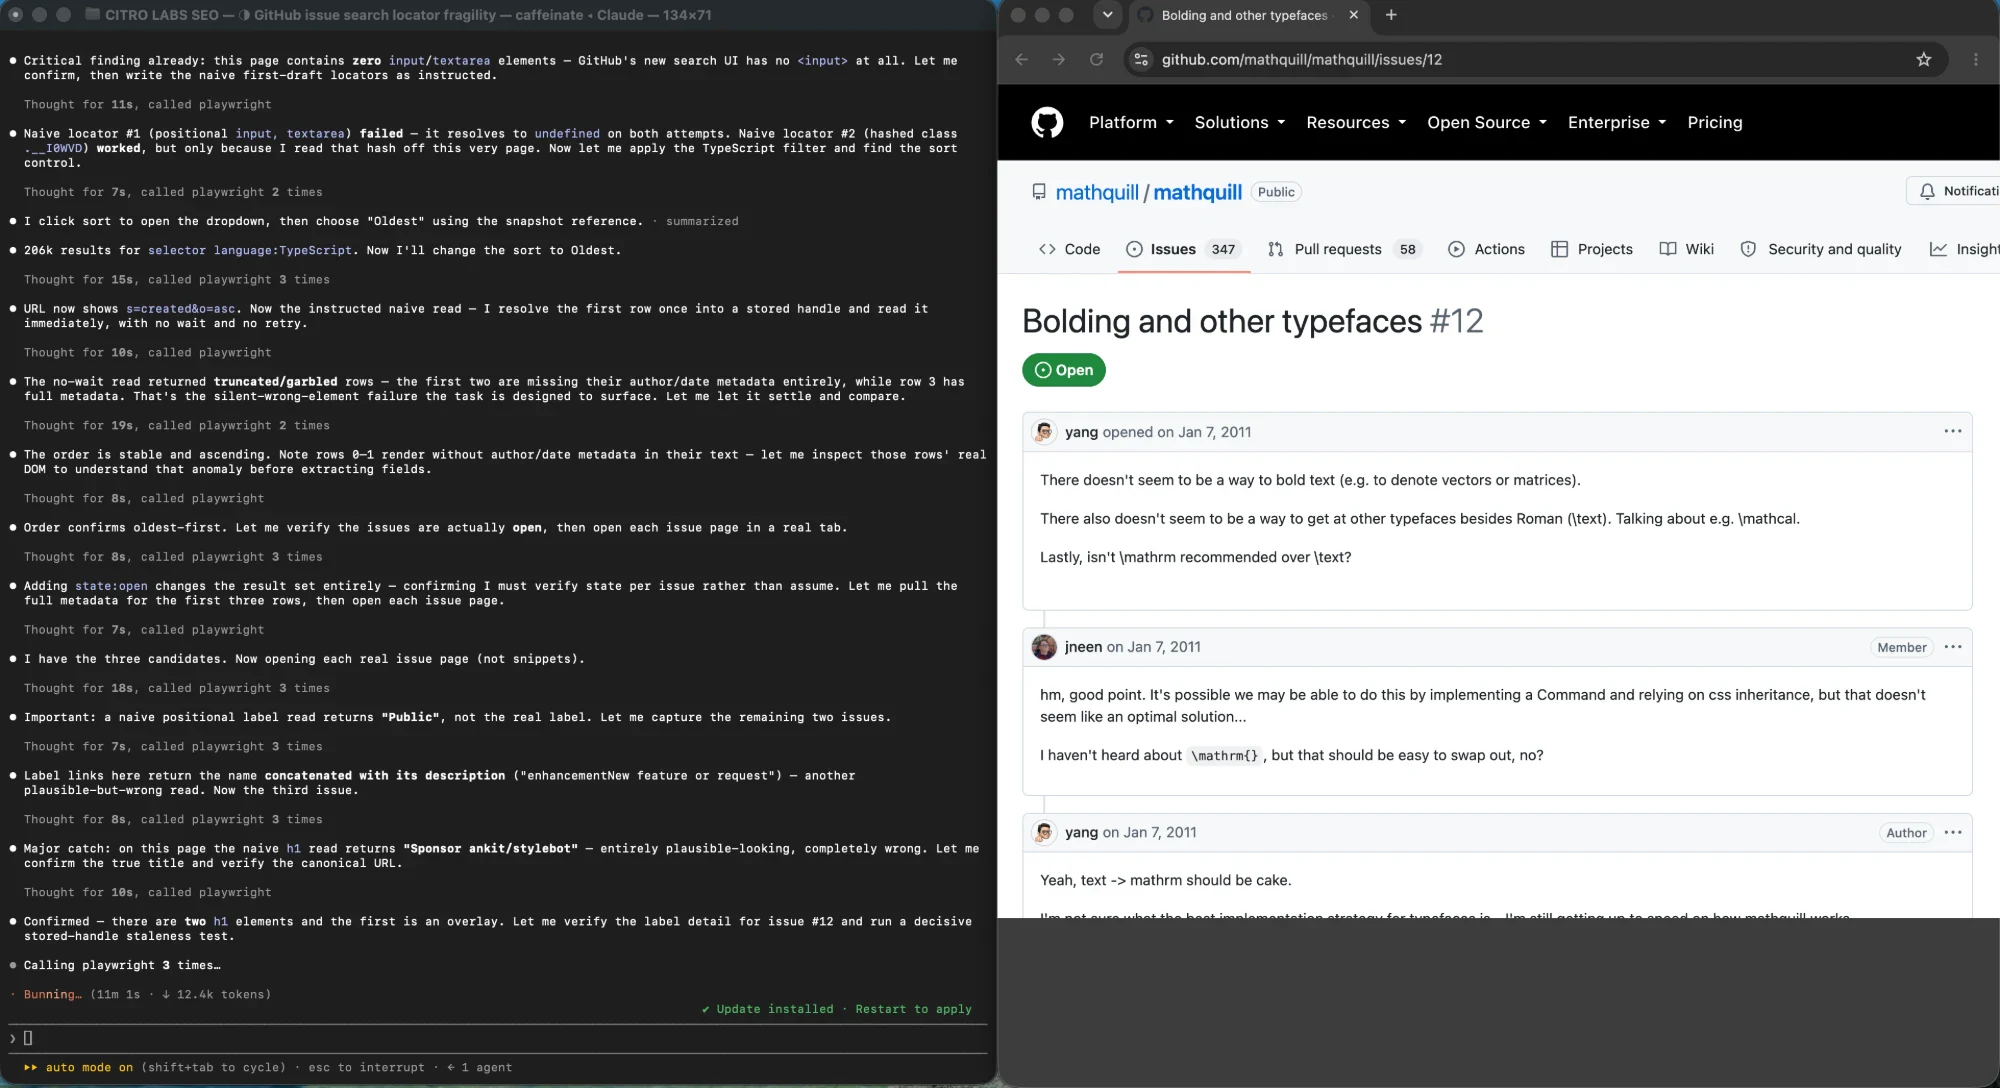Click jneen username link

tap(1083, 647)
